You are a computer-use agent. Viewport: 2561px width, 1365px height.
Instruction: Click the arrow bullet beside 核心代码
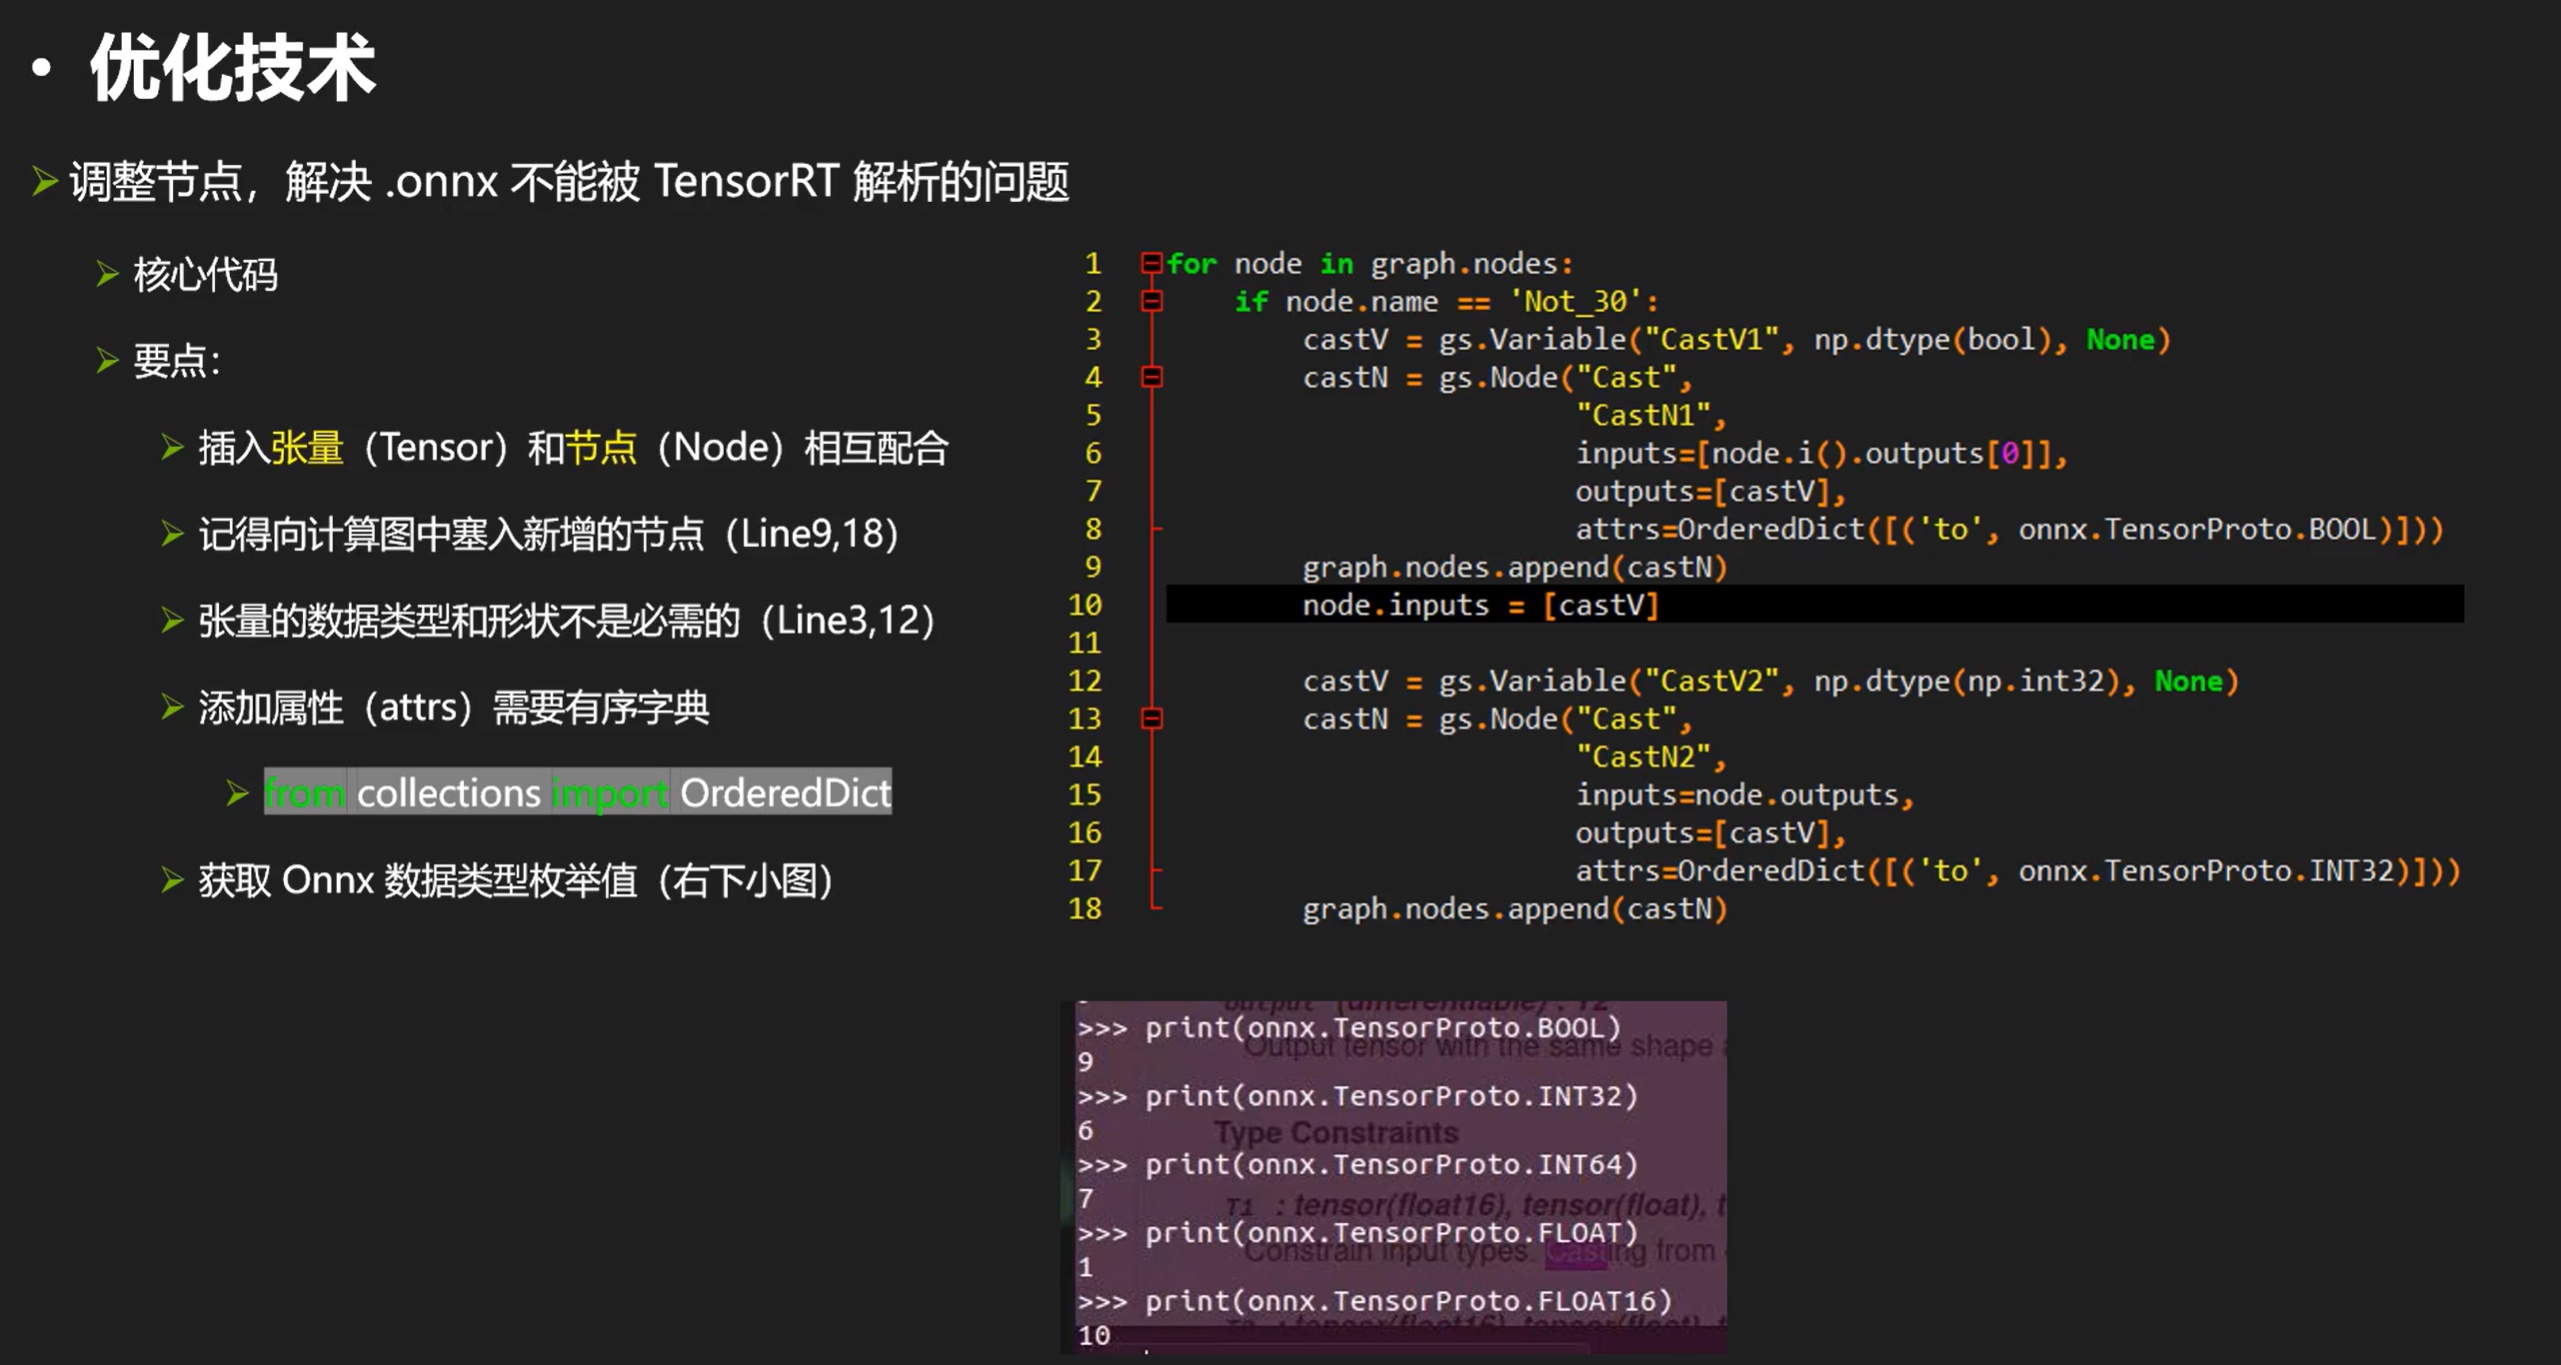tap(107, 273)
